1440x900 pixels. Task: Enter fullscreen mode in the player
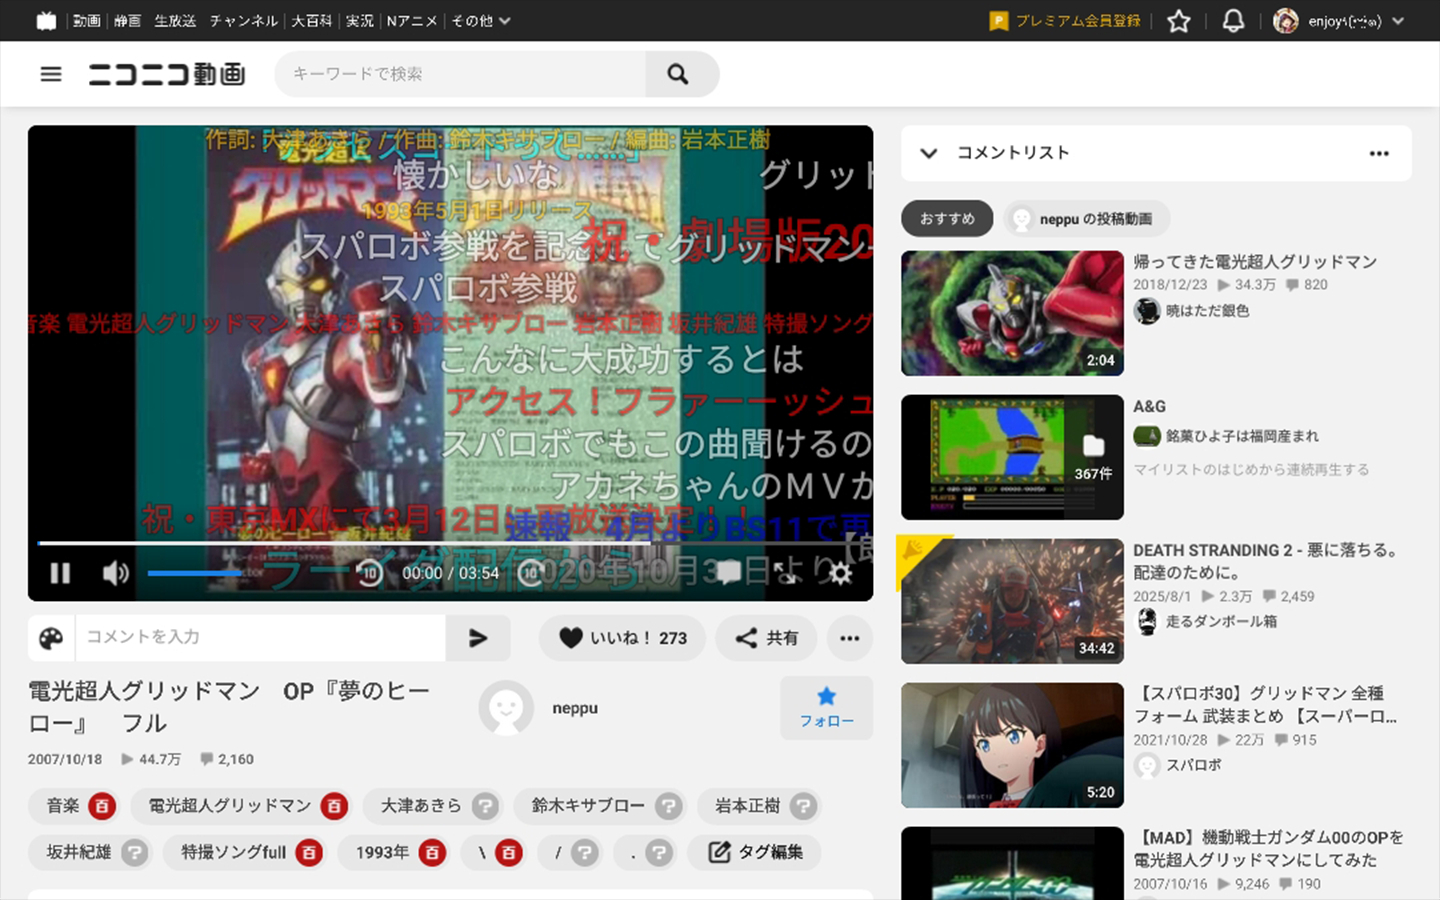(786, 573)
